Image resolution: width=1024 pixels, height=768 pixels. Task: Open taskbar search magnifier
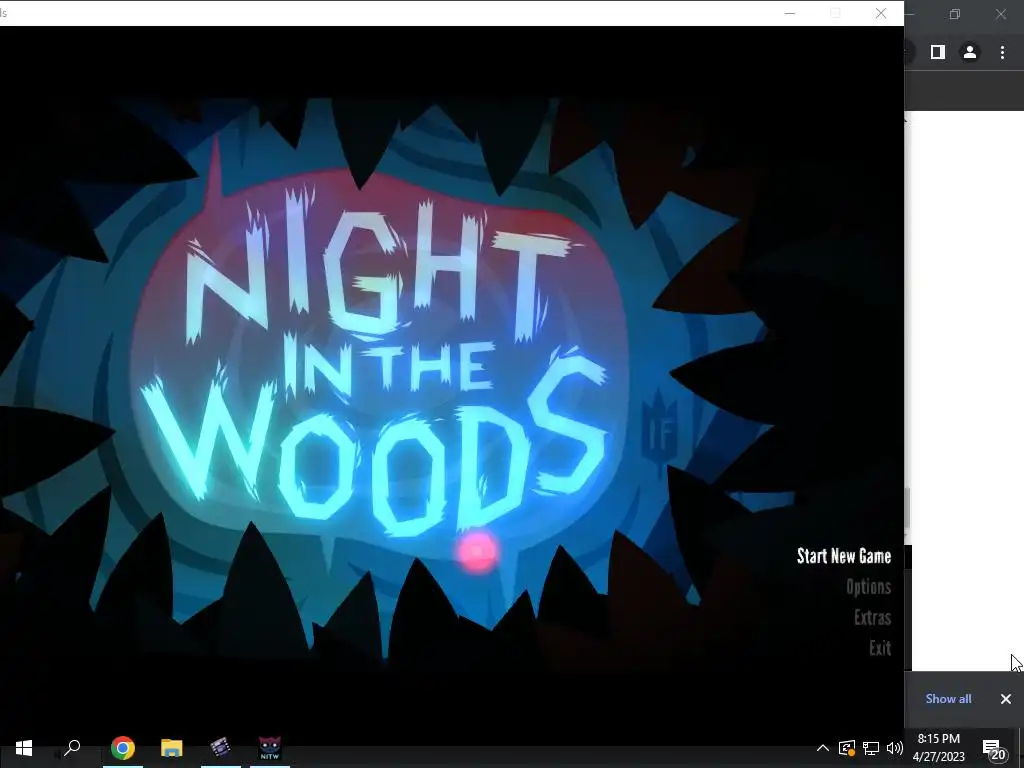tap(72, 748)
